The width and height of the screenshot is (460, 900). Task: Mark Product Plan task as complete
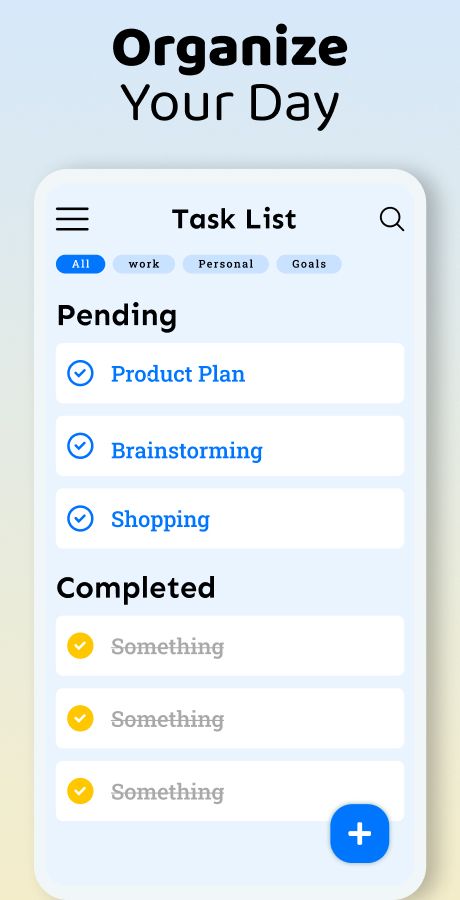click(80, 373)
